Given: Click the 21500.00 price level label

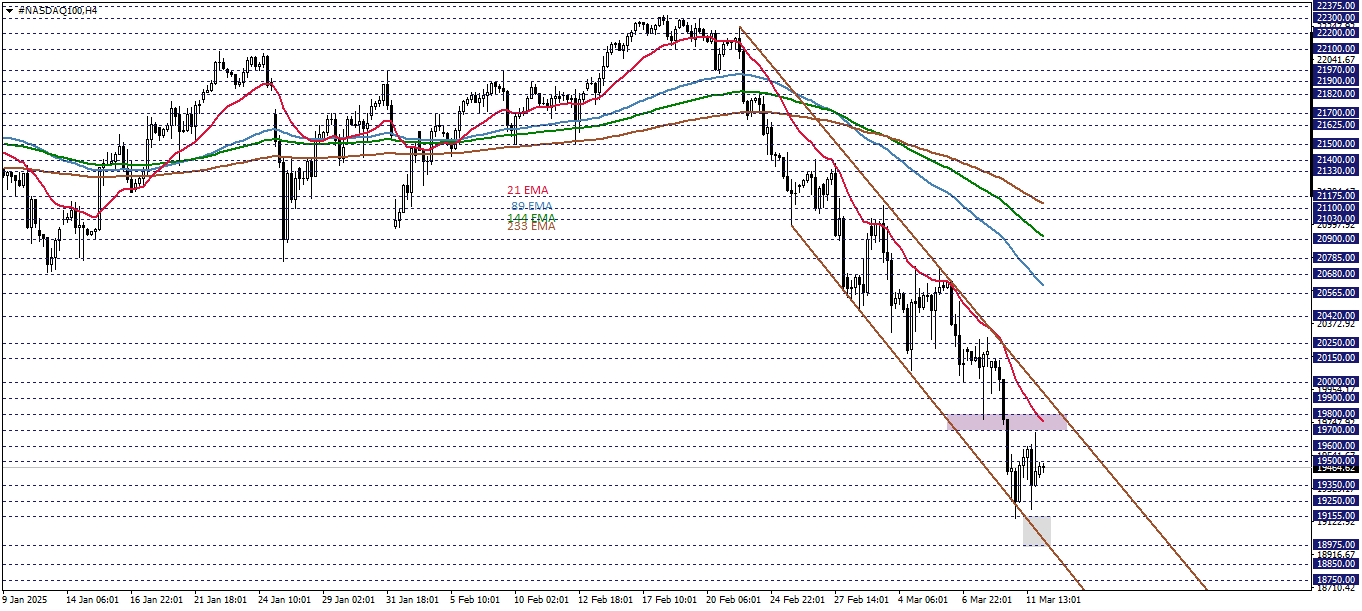Looking at the screenshot, I should 1336,144.
